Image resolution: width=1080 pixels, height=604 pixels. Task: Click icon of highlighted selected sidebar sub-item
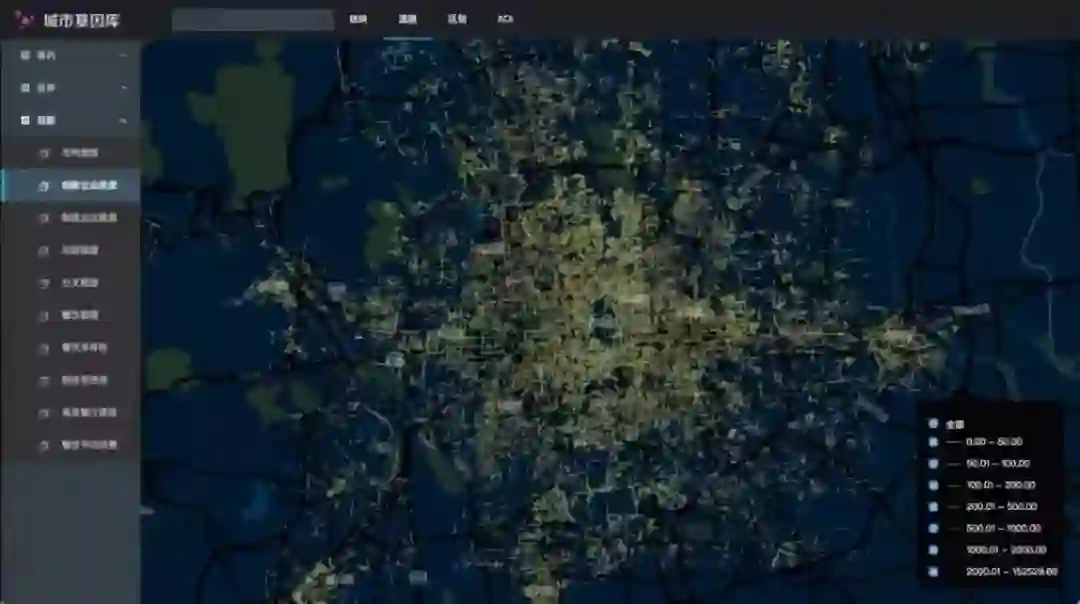click(44, 185)
